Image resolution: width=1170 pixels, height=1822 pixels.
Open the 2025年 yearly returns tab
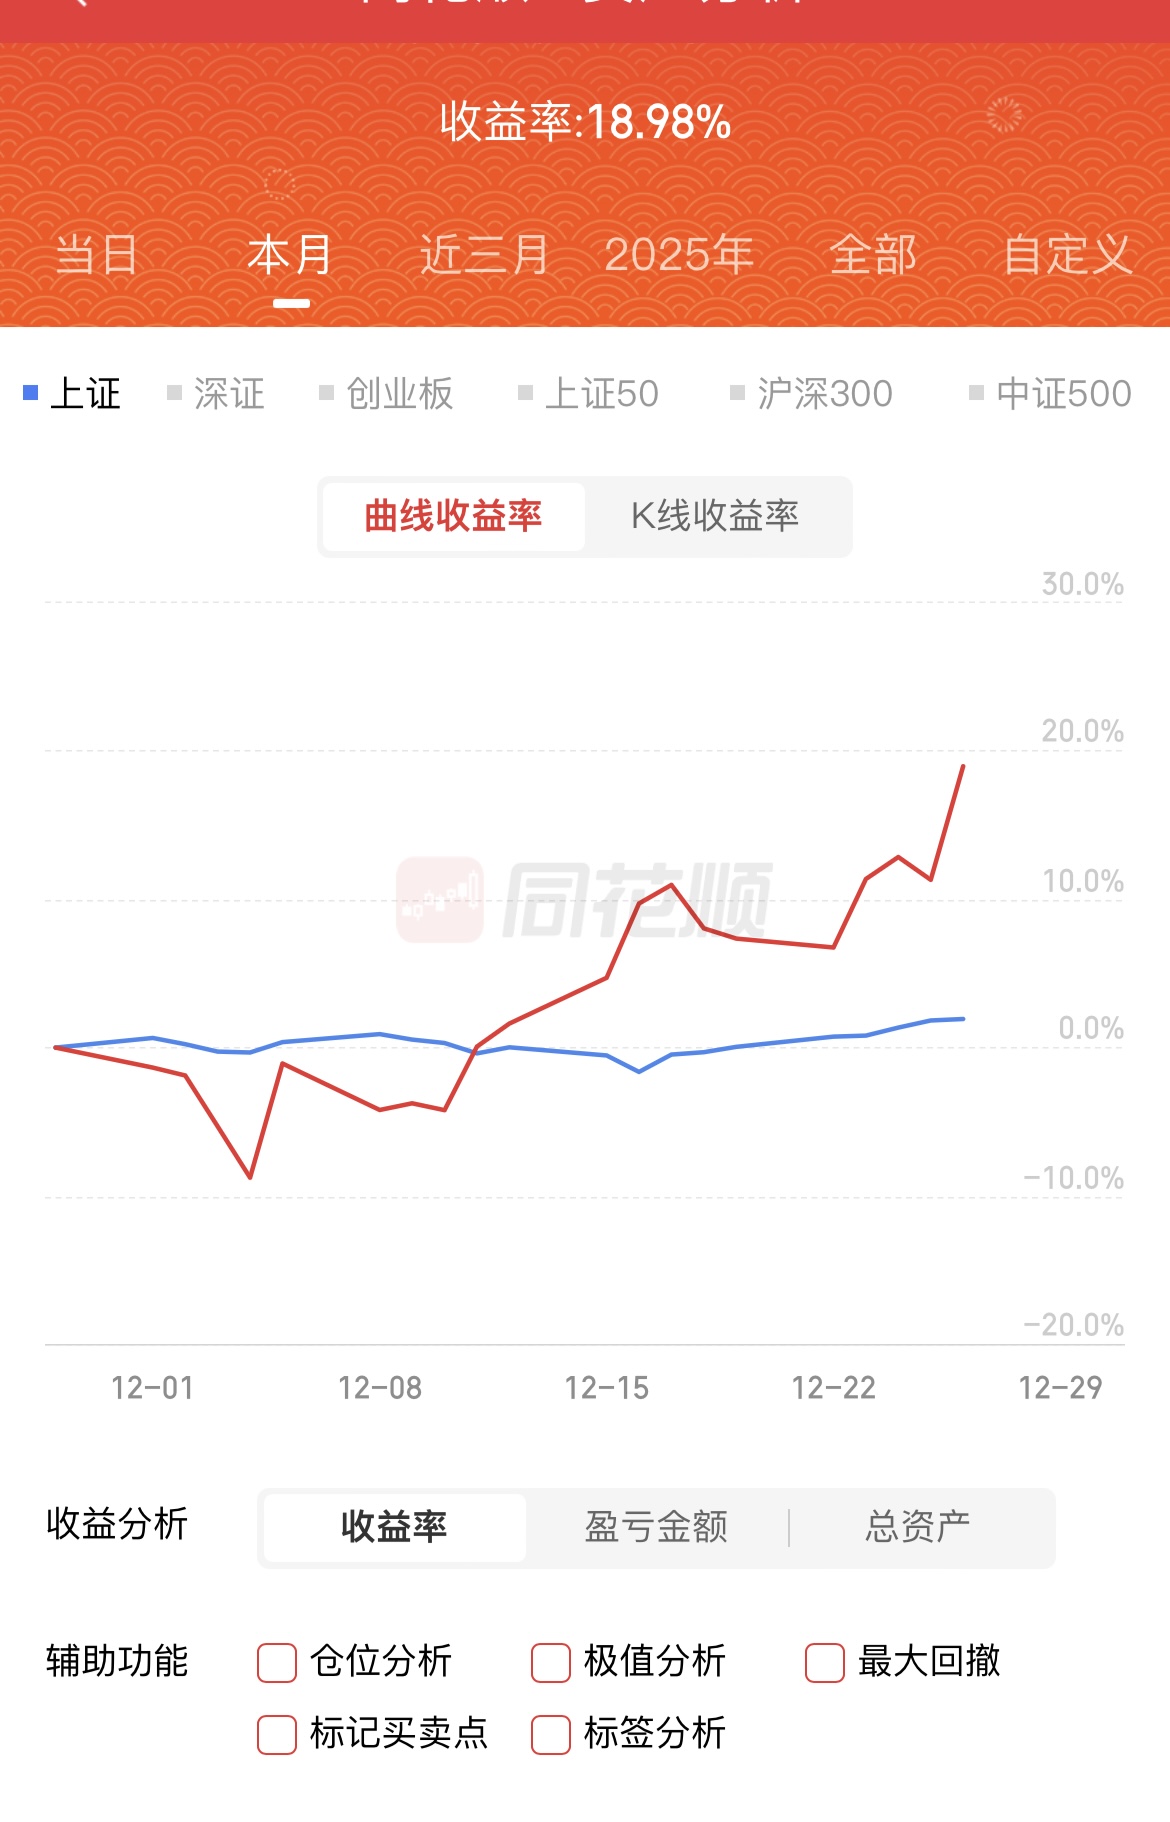(679, 255)
